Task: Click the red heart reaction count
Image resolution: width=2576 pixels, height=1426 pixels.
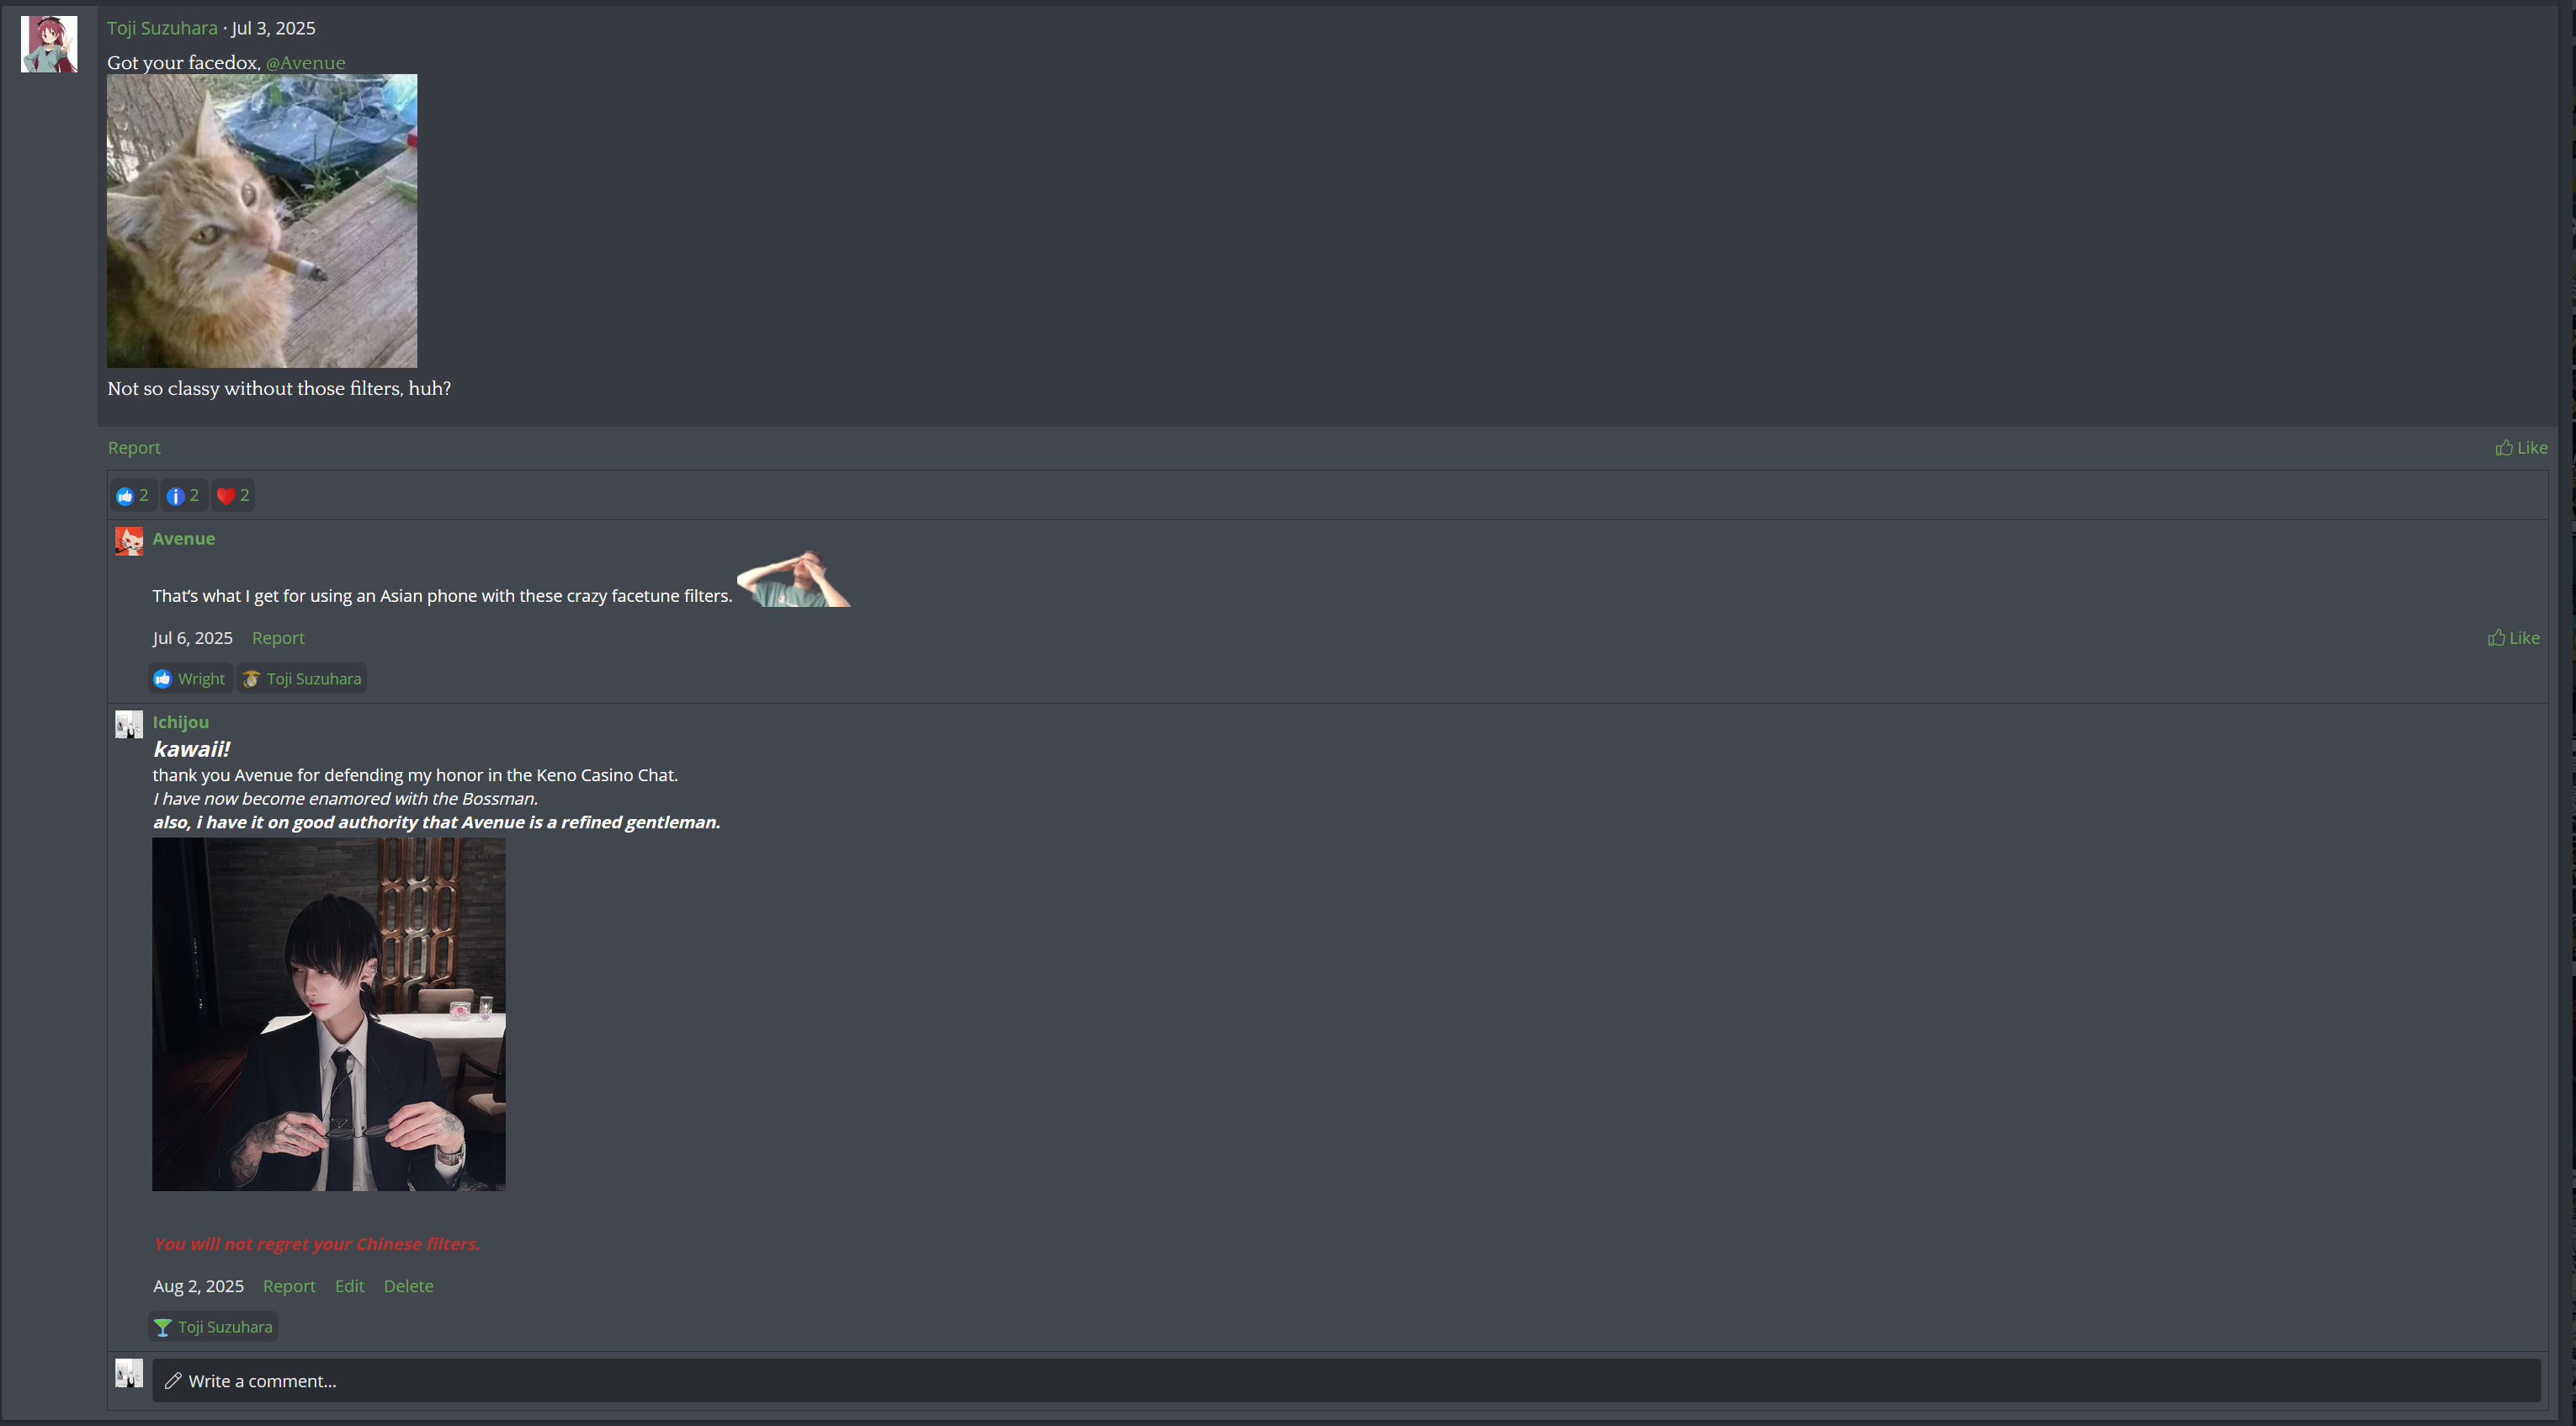Action: pos(233,495)
